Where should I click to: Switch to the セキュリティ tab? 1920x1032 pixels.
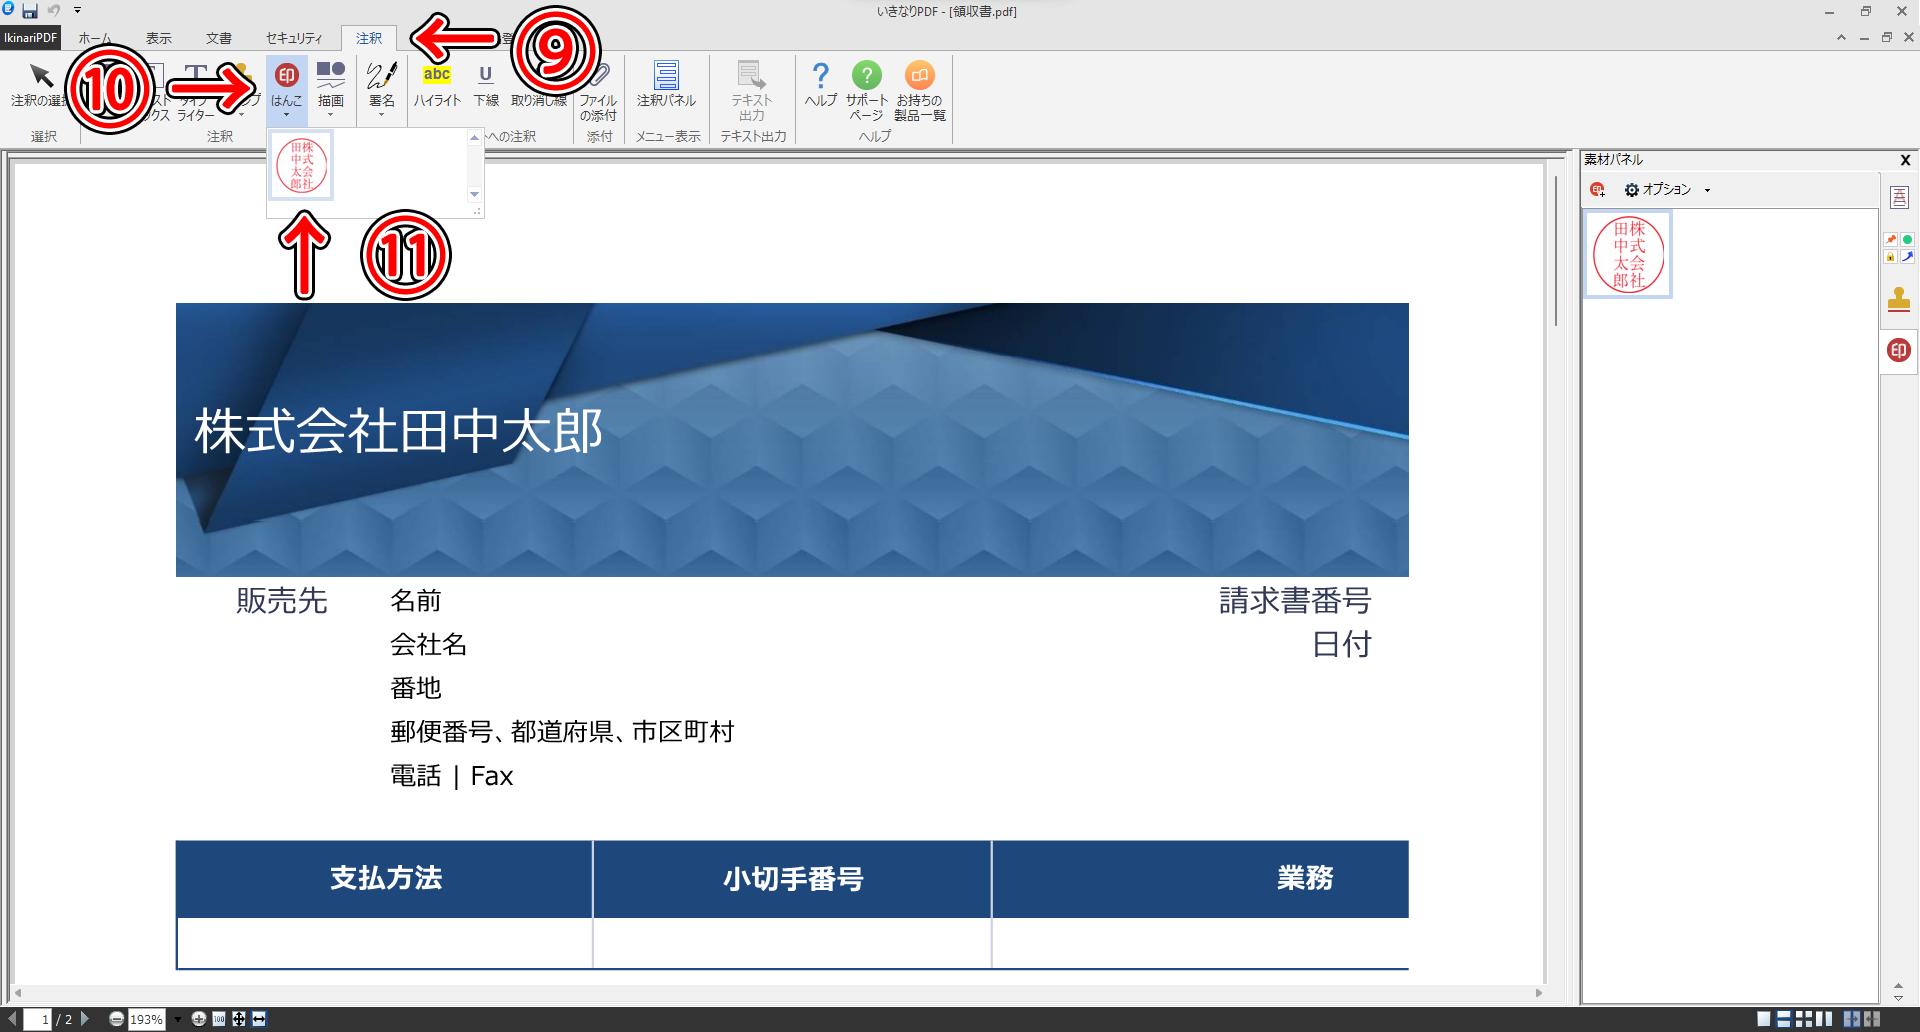click(294, 39)
